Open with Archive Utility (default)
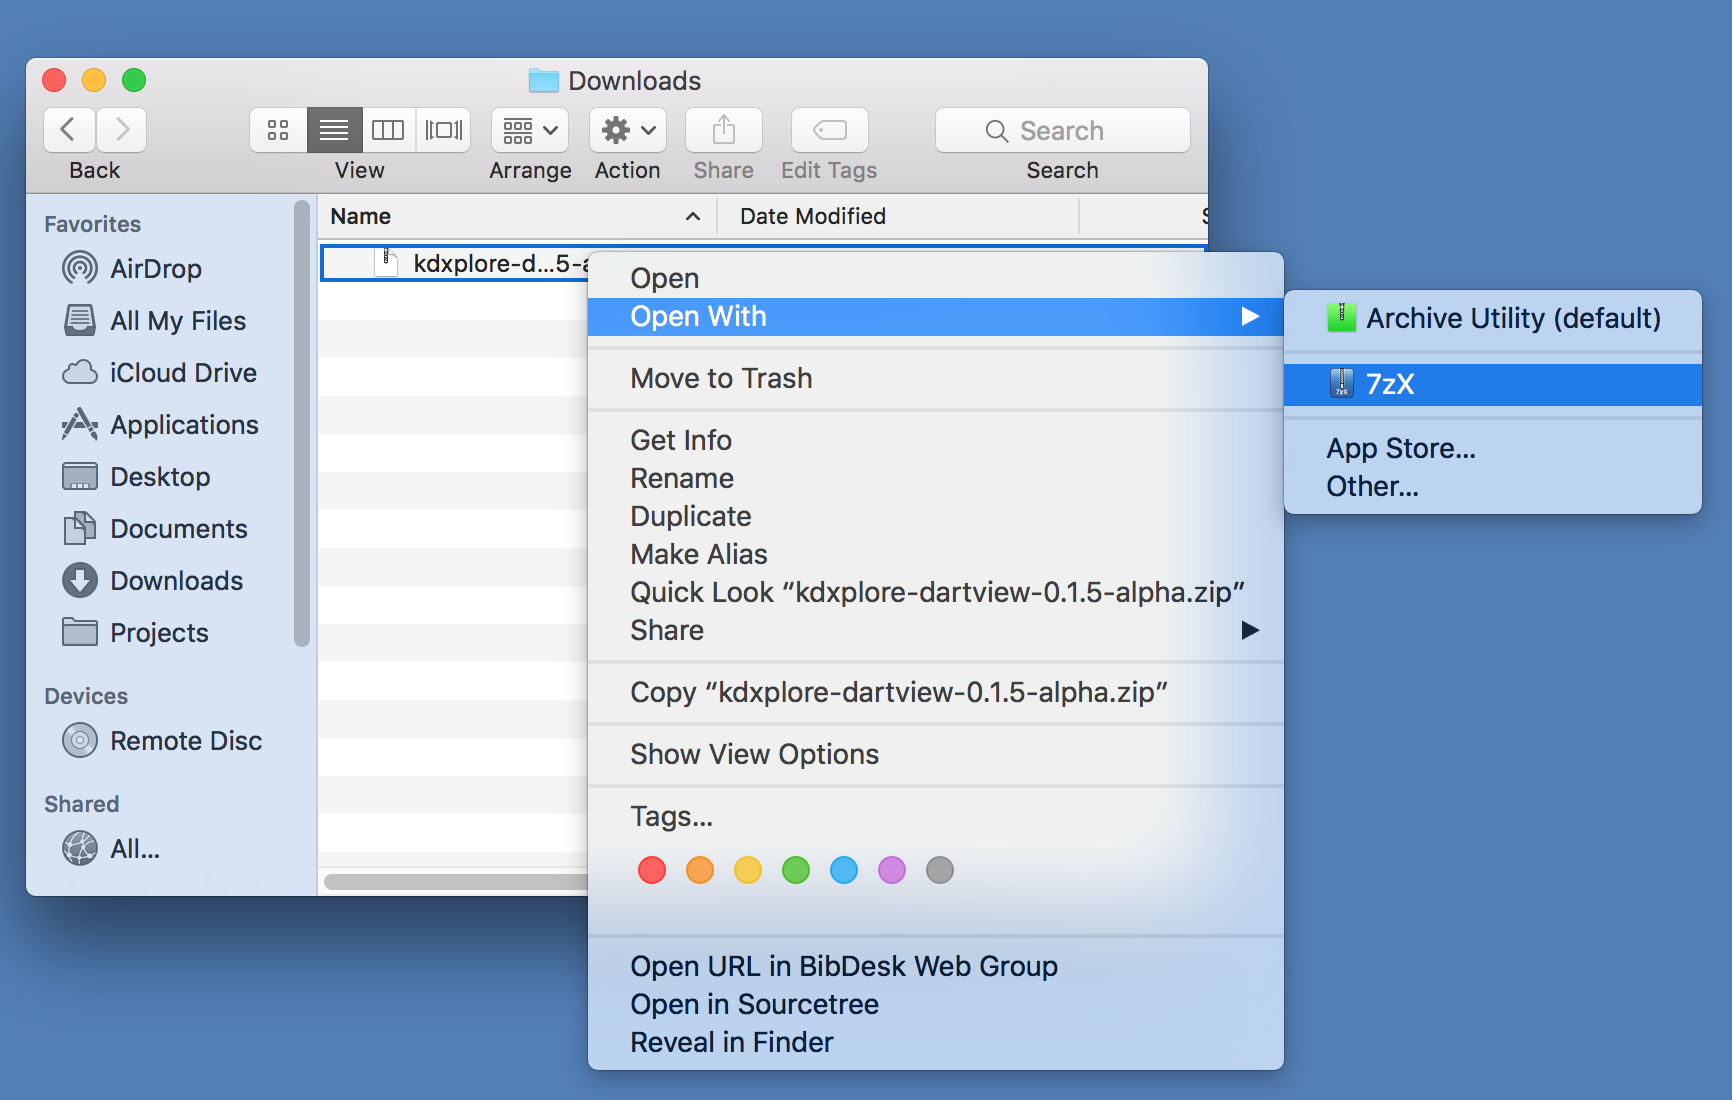Image resolution: width=1732 pixels, height=1100 pixels. coord(1493,318)
